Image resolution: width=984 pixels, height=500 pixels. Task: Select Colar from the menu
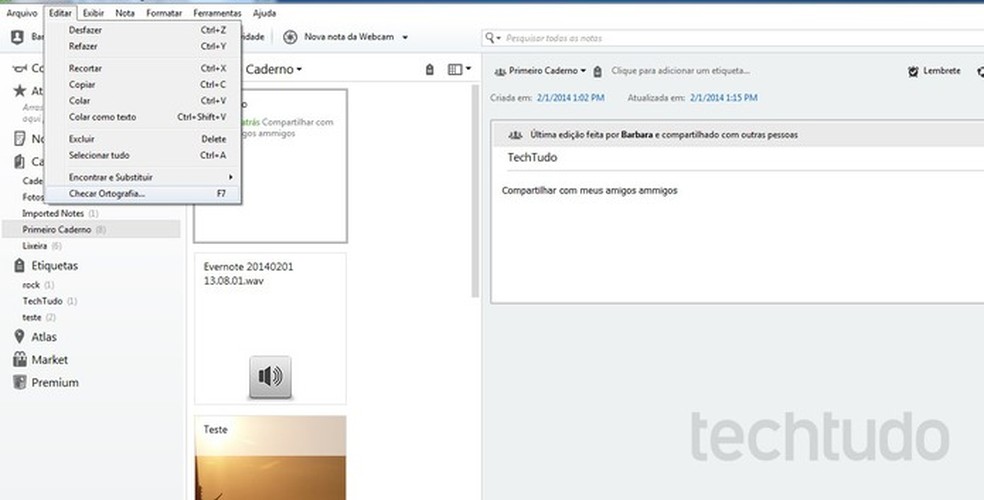click(x=144, y=101)
